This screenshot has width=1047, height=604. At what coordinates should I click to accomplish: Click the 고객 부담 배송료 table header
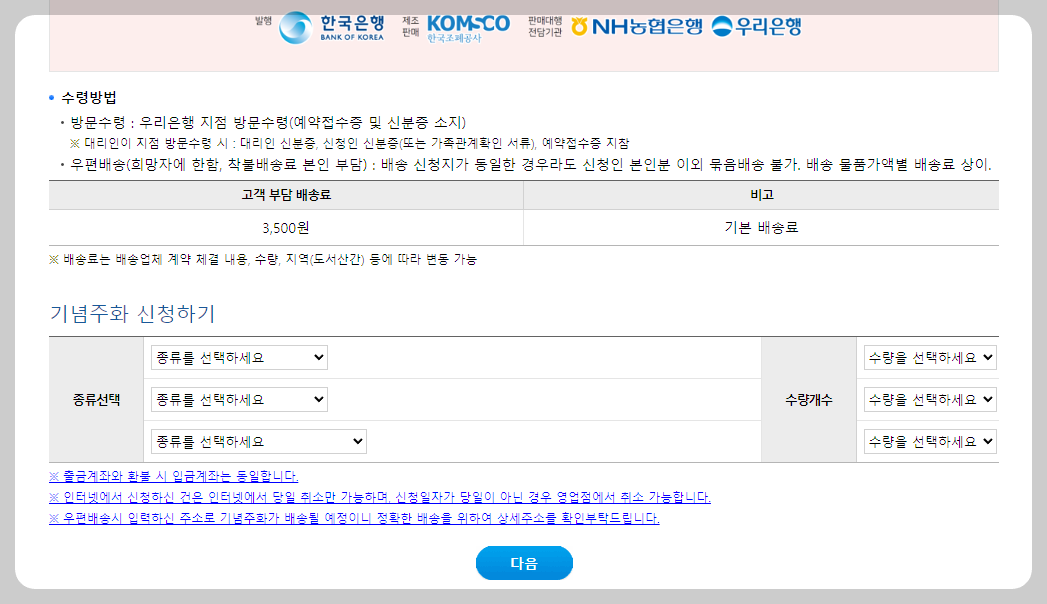click(285, 196)
